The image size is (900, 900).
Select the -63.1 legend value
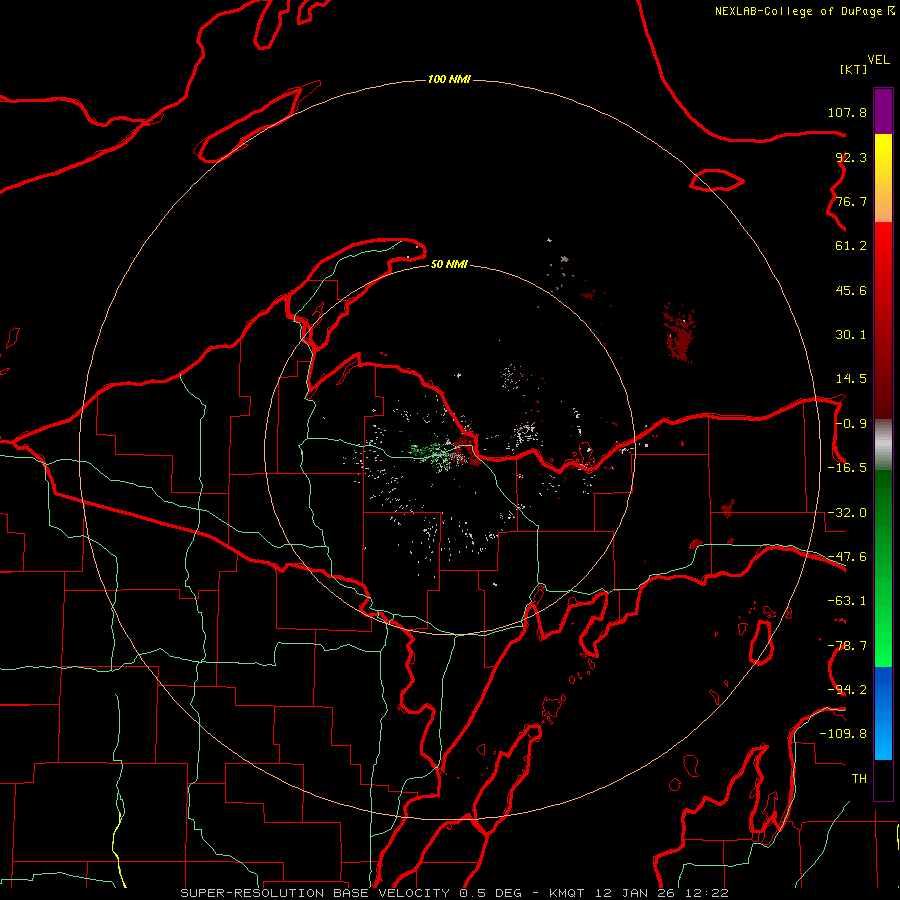click(847, 601)
